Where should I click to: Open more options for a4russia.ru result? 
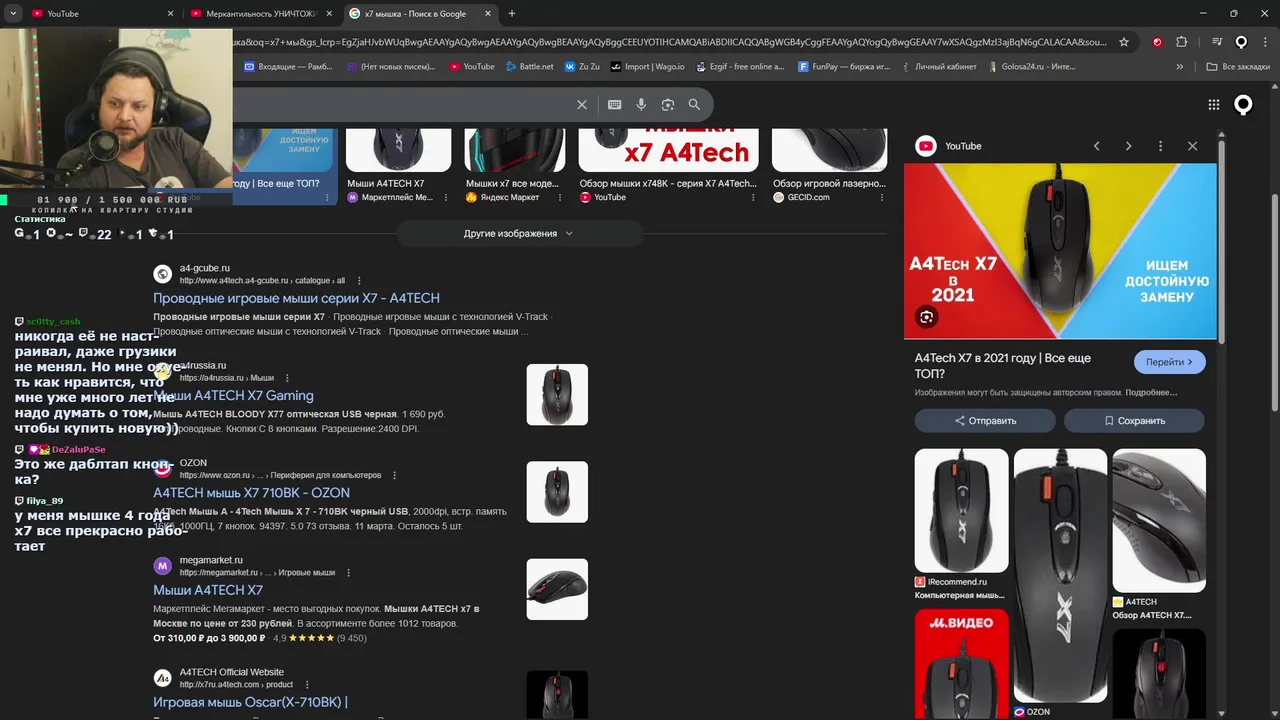click(x=287, y=378)
